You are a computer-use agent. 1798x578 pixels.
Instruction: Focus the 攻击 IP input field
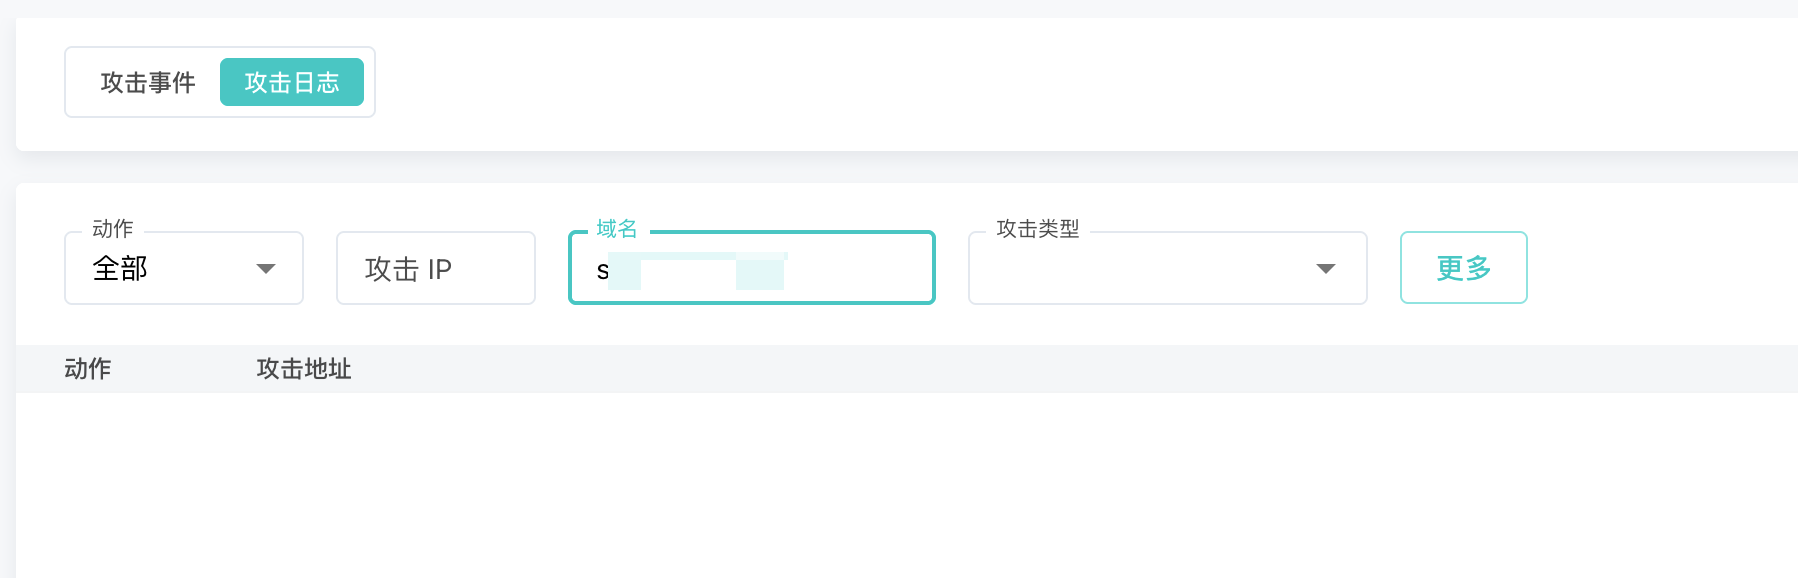(x=436, y=268)
